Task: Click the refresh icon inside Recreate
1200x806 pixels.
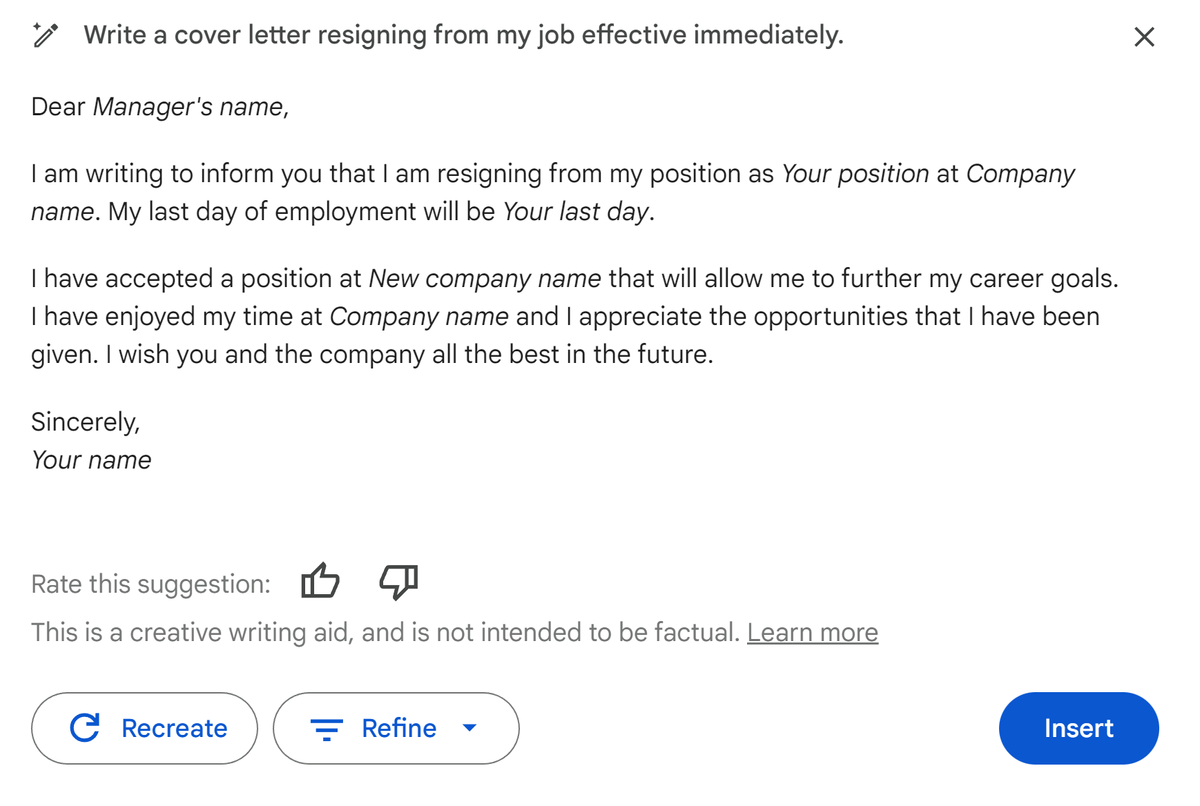Action: (86, 728)
